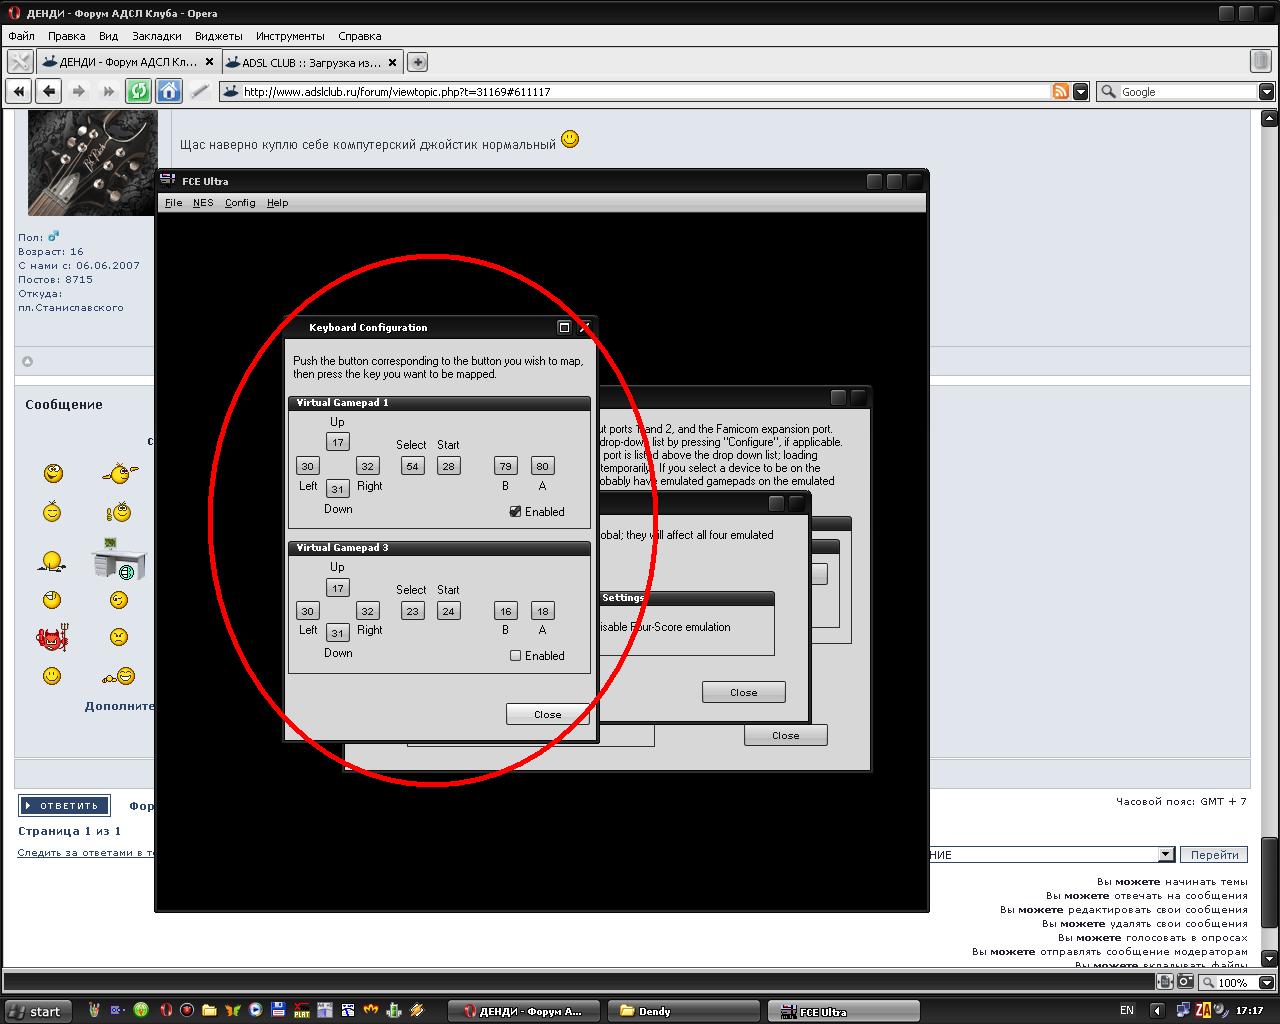Check Enabled for Virtual Gamepad 3
The width and height of the screenshot is (1280, 1024).
[515, 655]
